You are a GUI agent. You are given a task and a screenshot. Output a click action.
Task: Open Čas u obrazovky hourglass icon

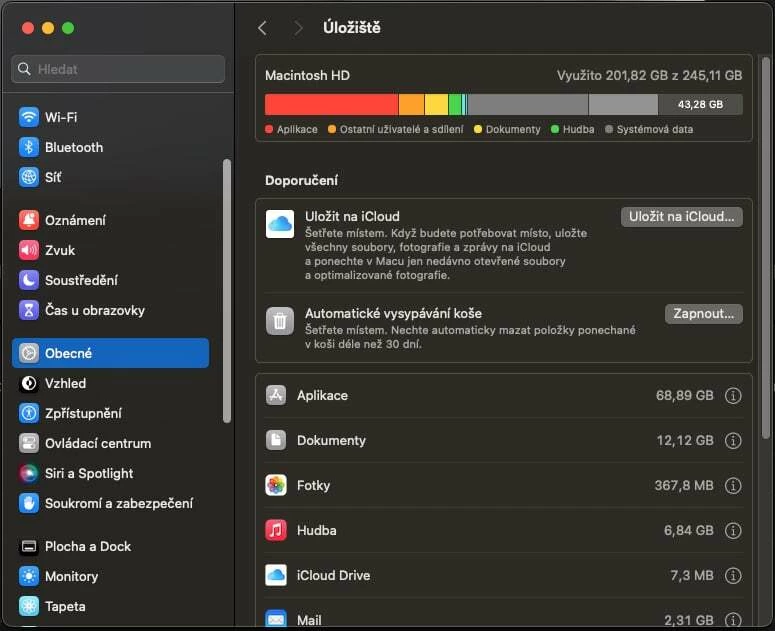click(x=29, y=310)
